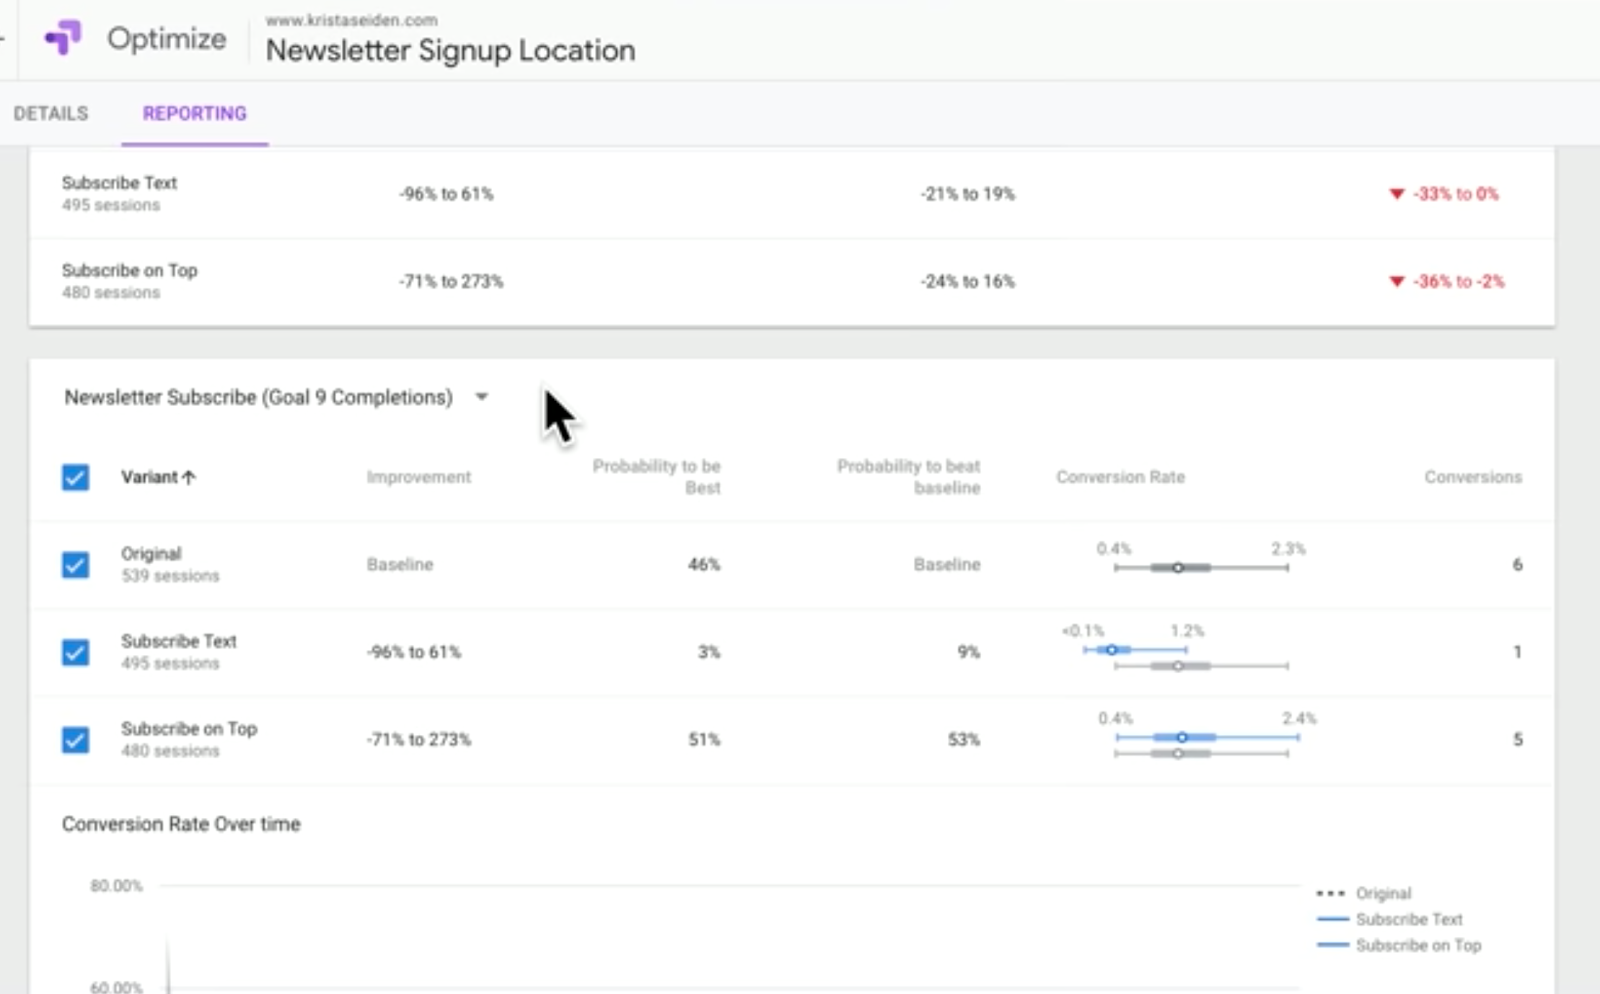
Task: Click the Subscribe Text legend line
Action: pos(1333,919)
